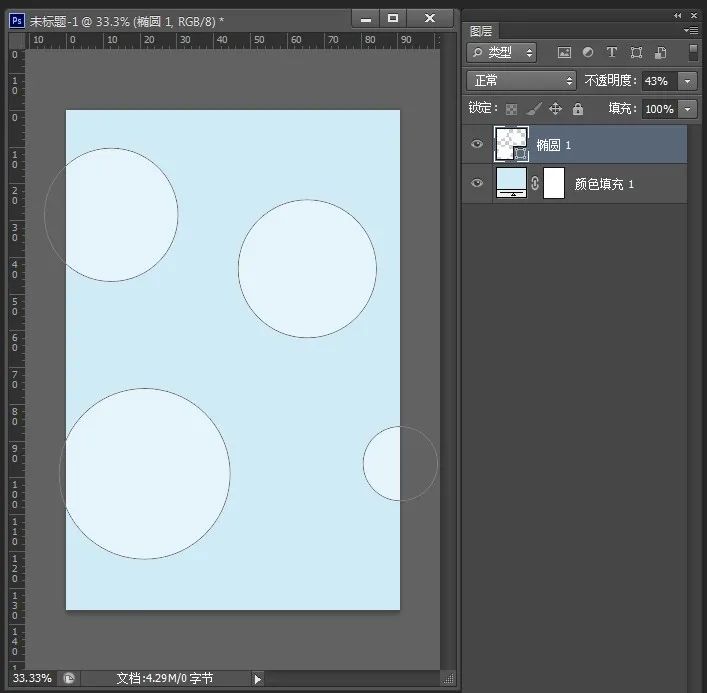Click the status bar preview icon
The height and width of the screenshot is (693, 707).
(69, 678)
